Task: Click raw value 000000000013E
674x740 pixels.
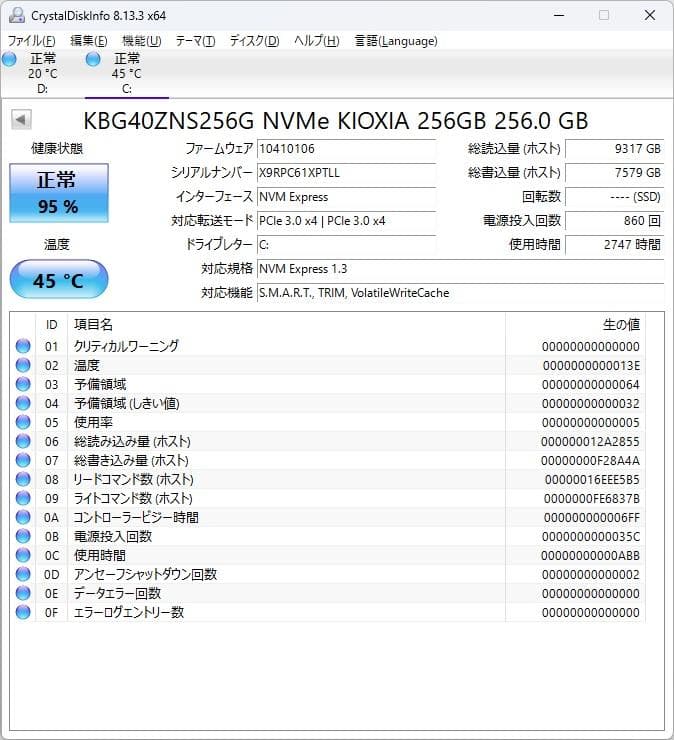Action: [591, 366]
